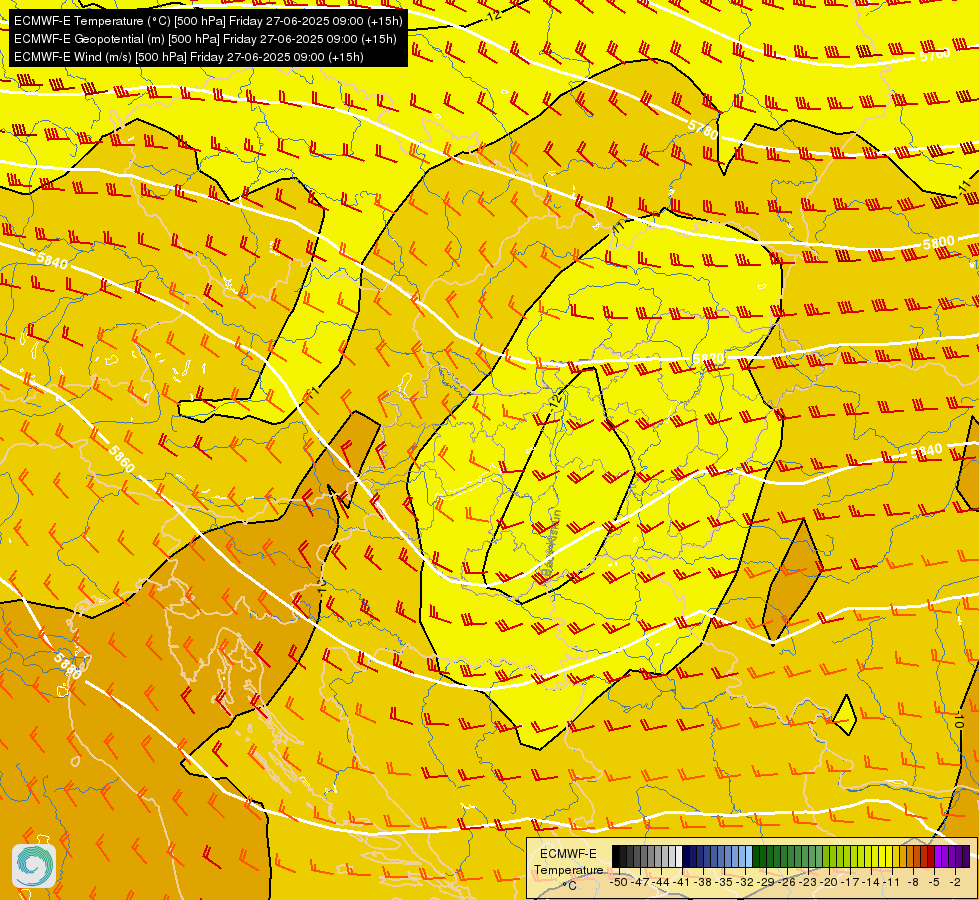This screenshot has height=900, width=979.
Task: Click the -47 legend scale value
Action: pyautogui.click(x=640, y=883)
